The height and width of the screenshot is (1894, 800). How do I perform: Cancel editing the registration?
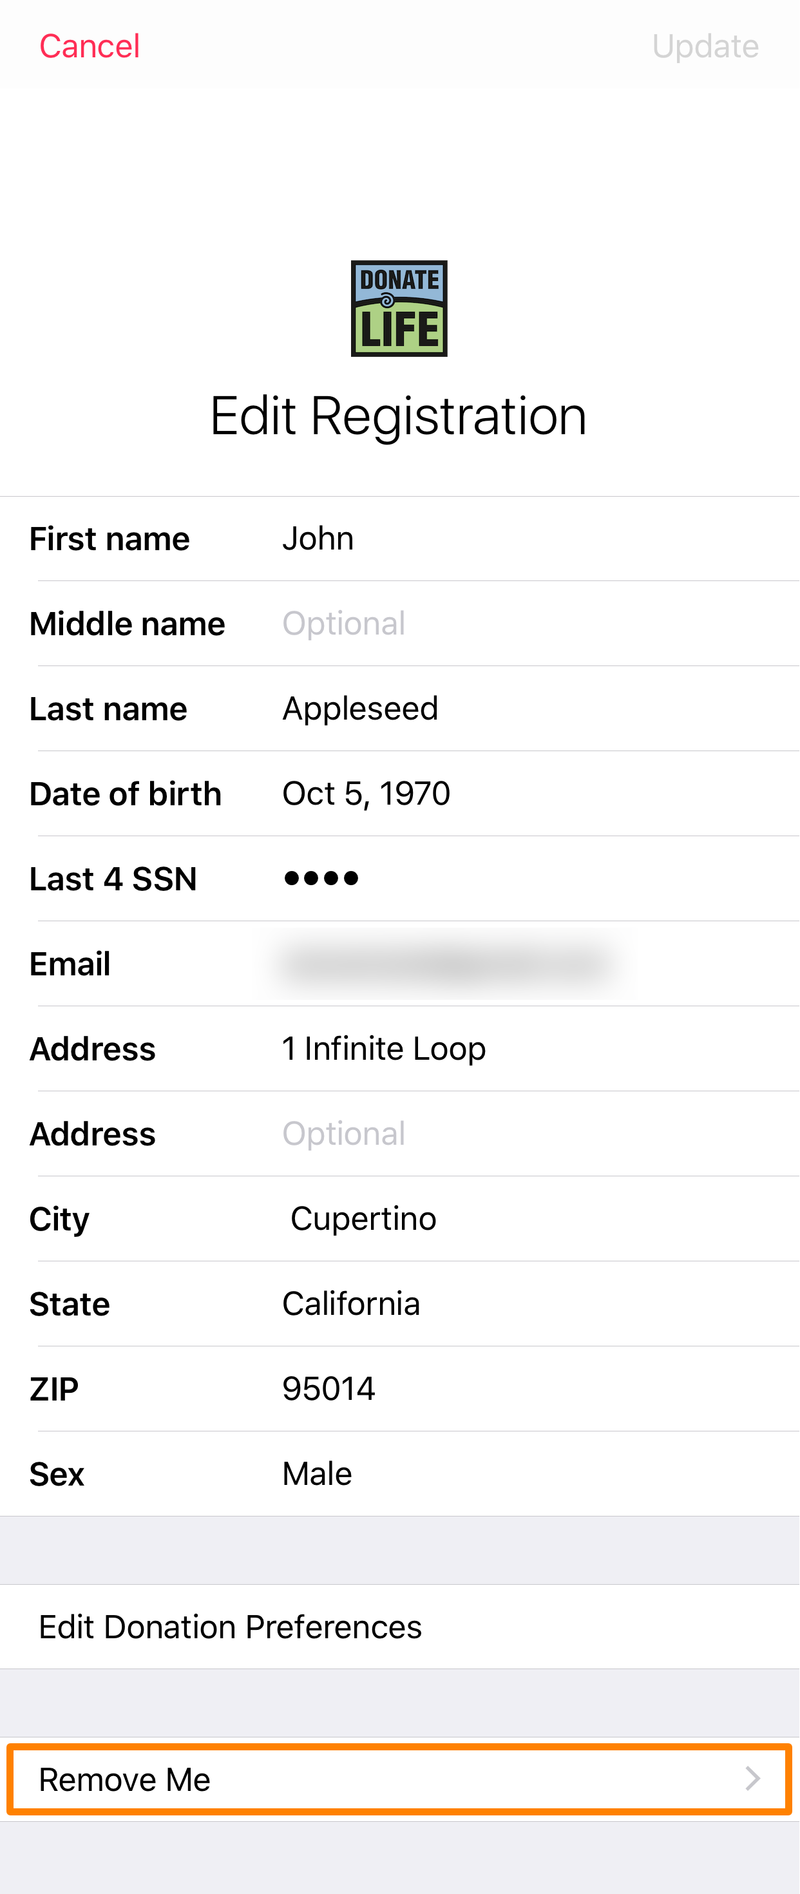[89, 46]
